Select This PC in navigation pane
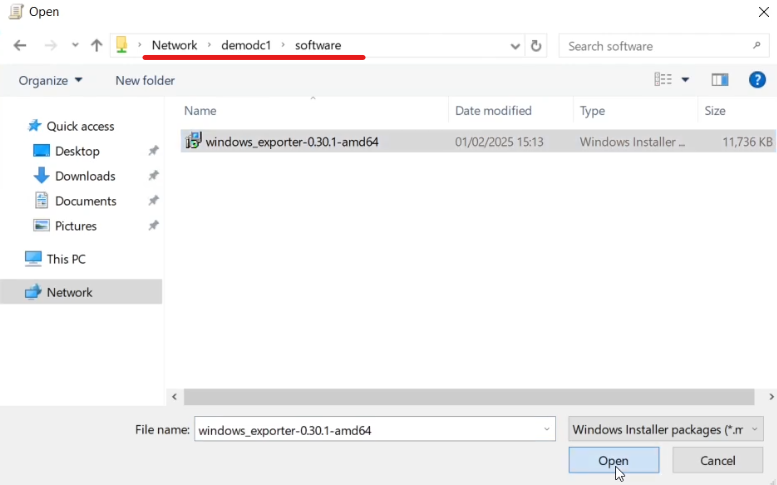 [66, 259]
